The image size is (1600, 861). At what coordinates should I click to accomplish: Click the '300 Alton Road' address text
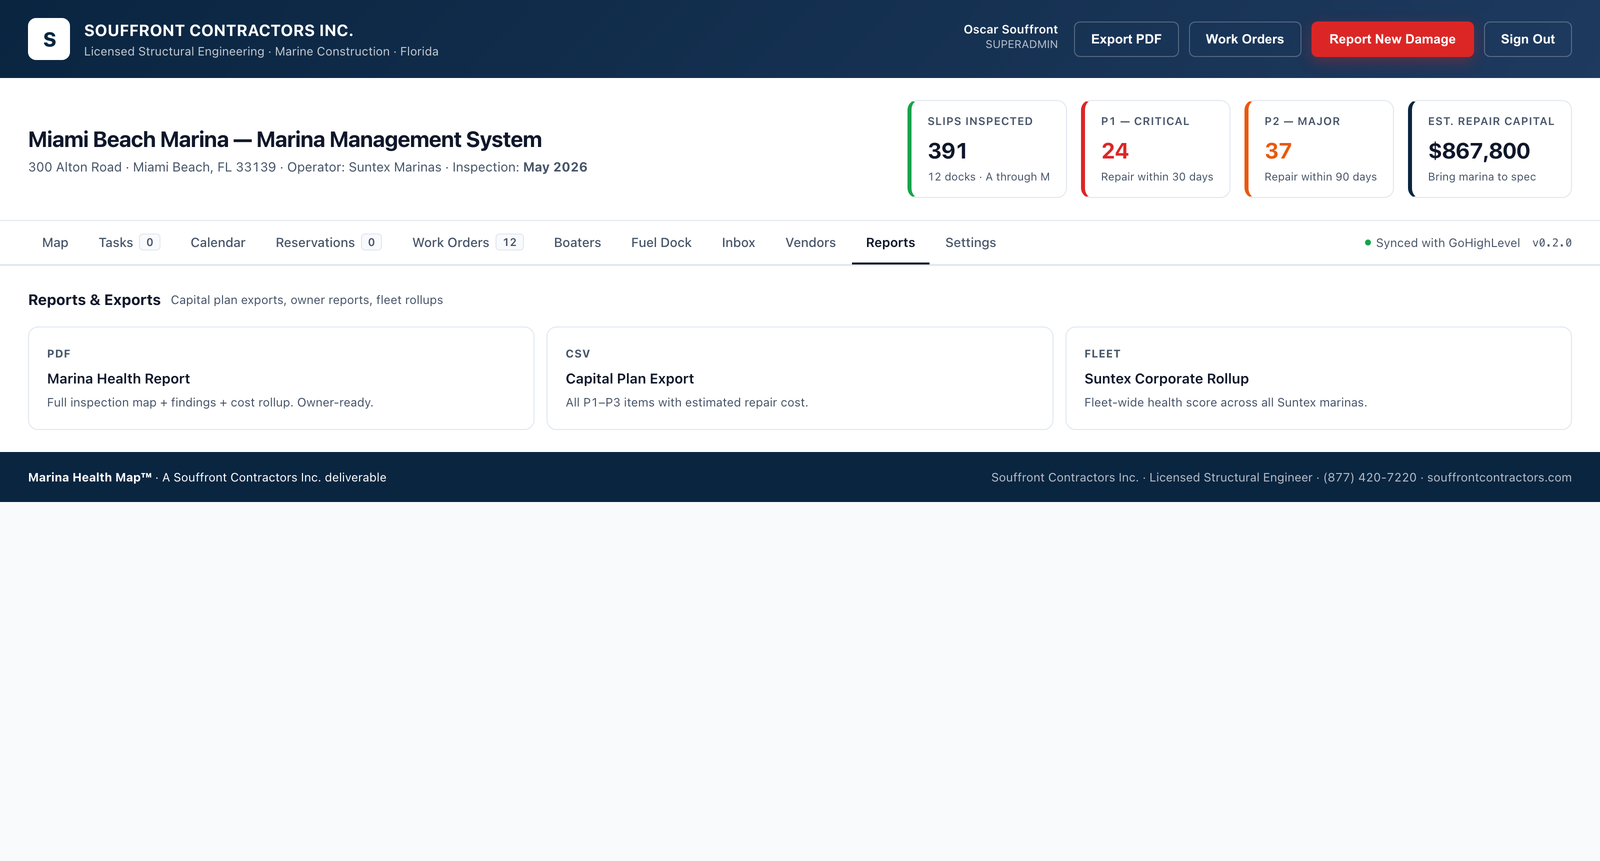(x=75, y=167)
